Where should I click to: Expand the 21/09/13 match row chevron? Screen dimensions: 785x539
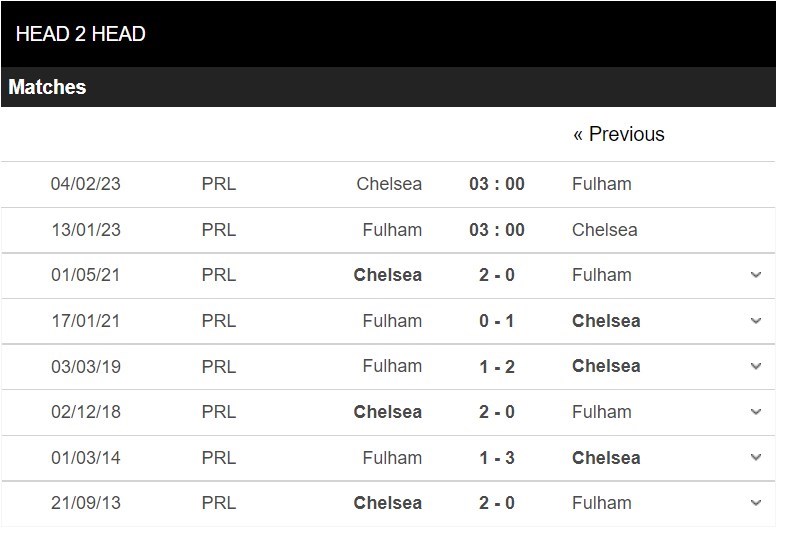pyautogui.click(x=756, y=503)
